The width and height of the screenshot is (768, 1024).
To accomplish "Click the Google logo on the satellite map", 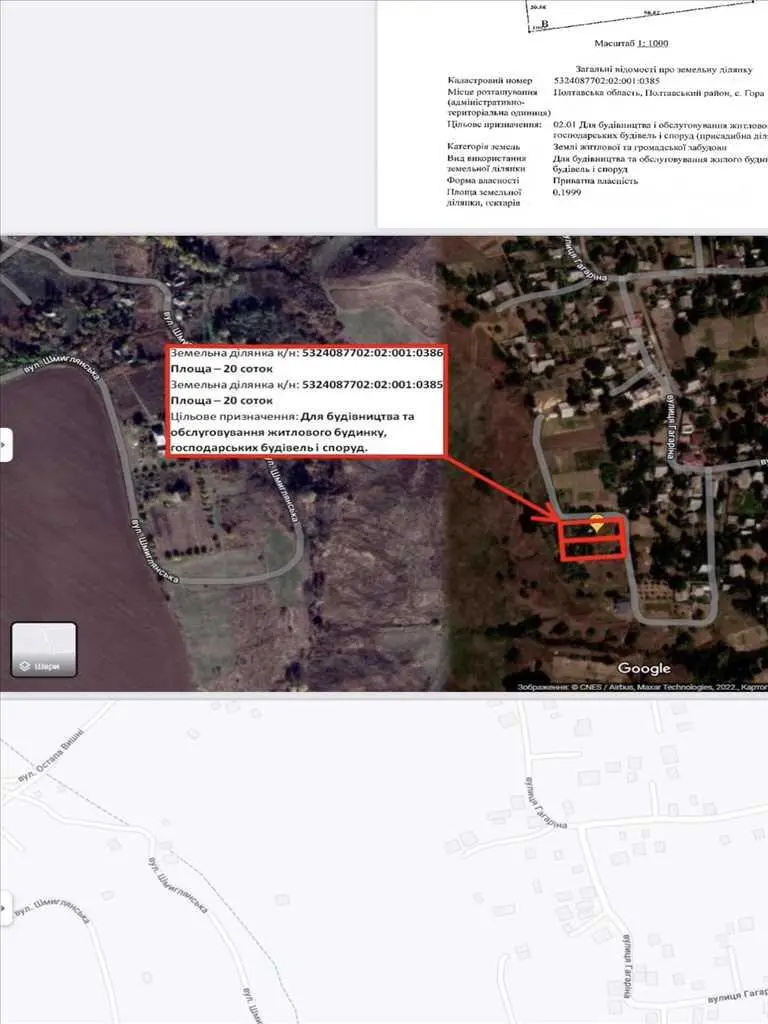I will coord(644,668).
